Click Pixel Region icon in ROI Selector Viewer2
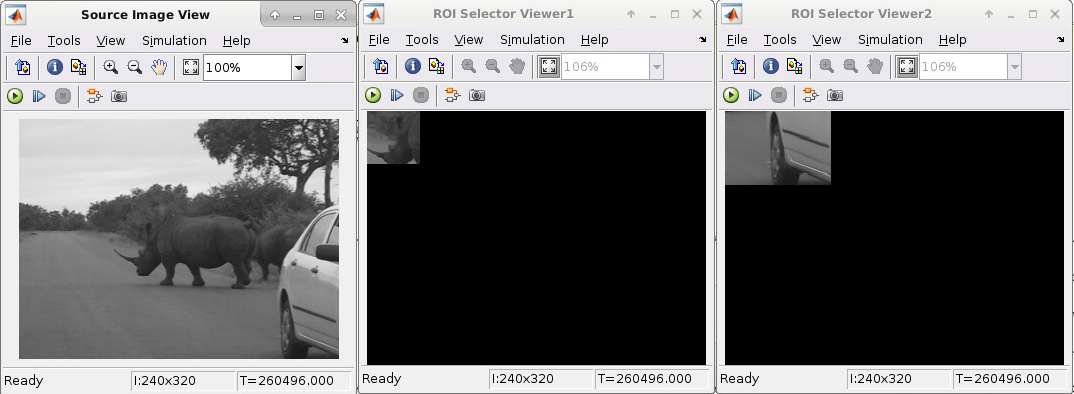This screenshot has height=394, width=1074. [794, 66]
